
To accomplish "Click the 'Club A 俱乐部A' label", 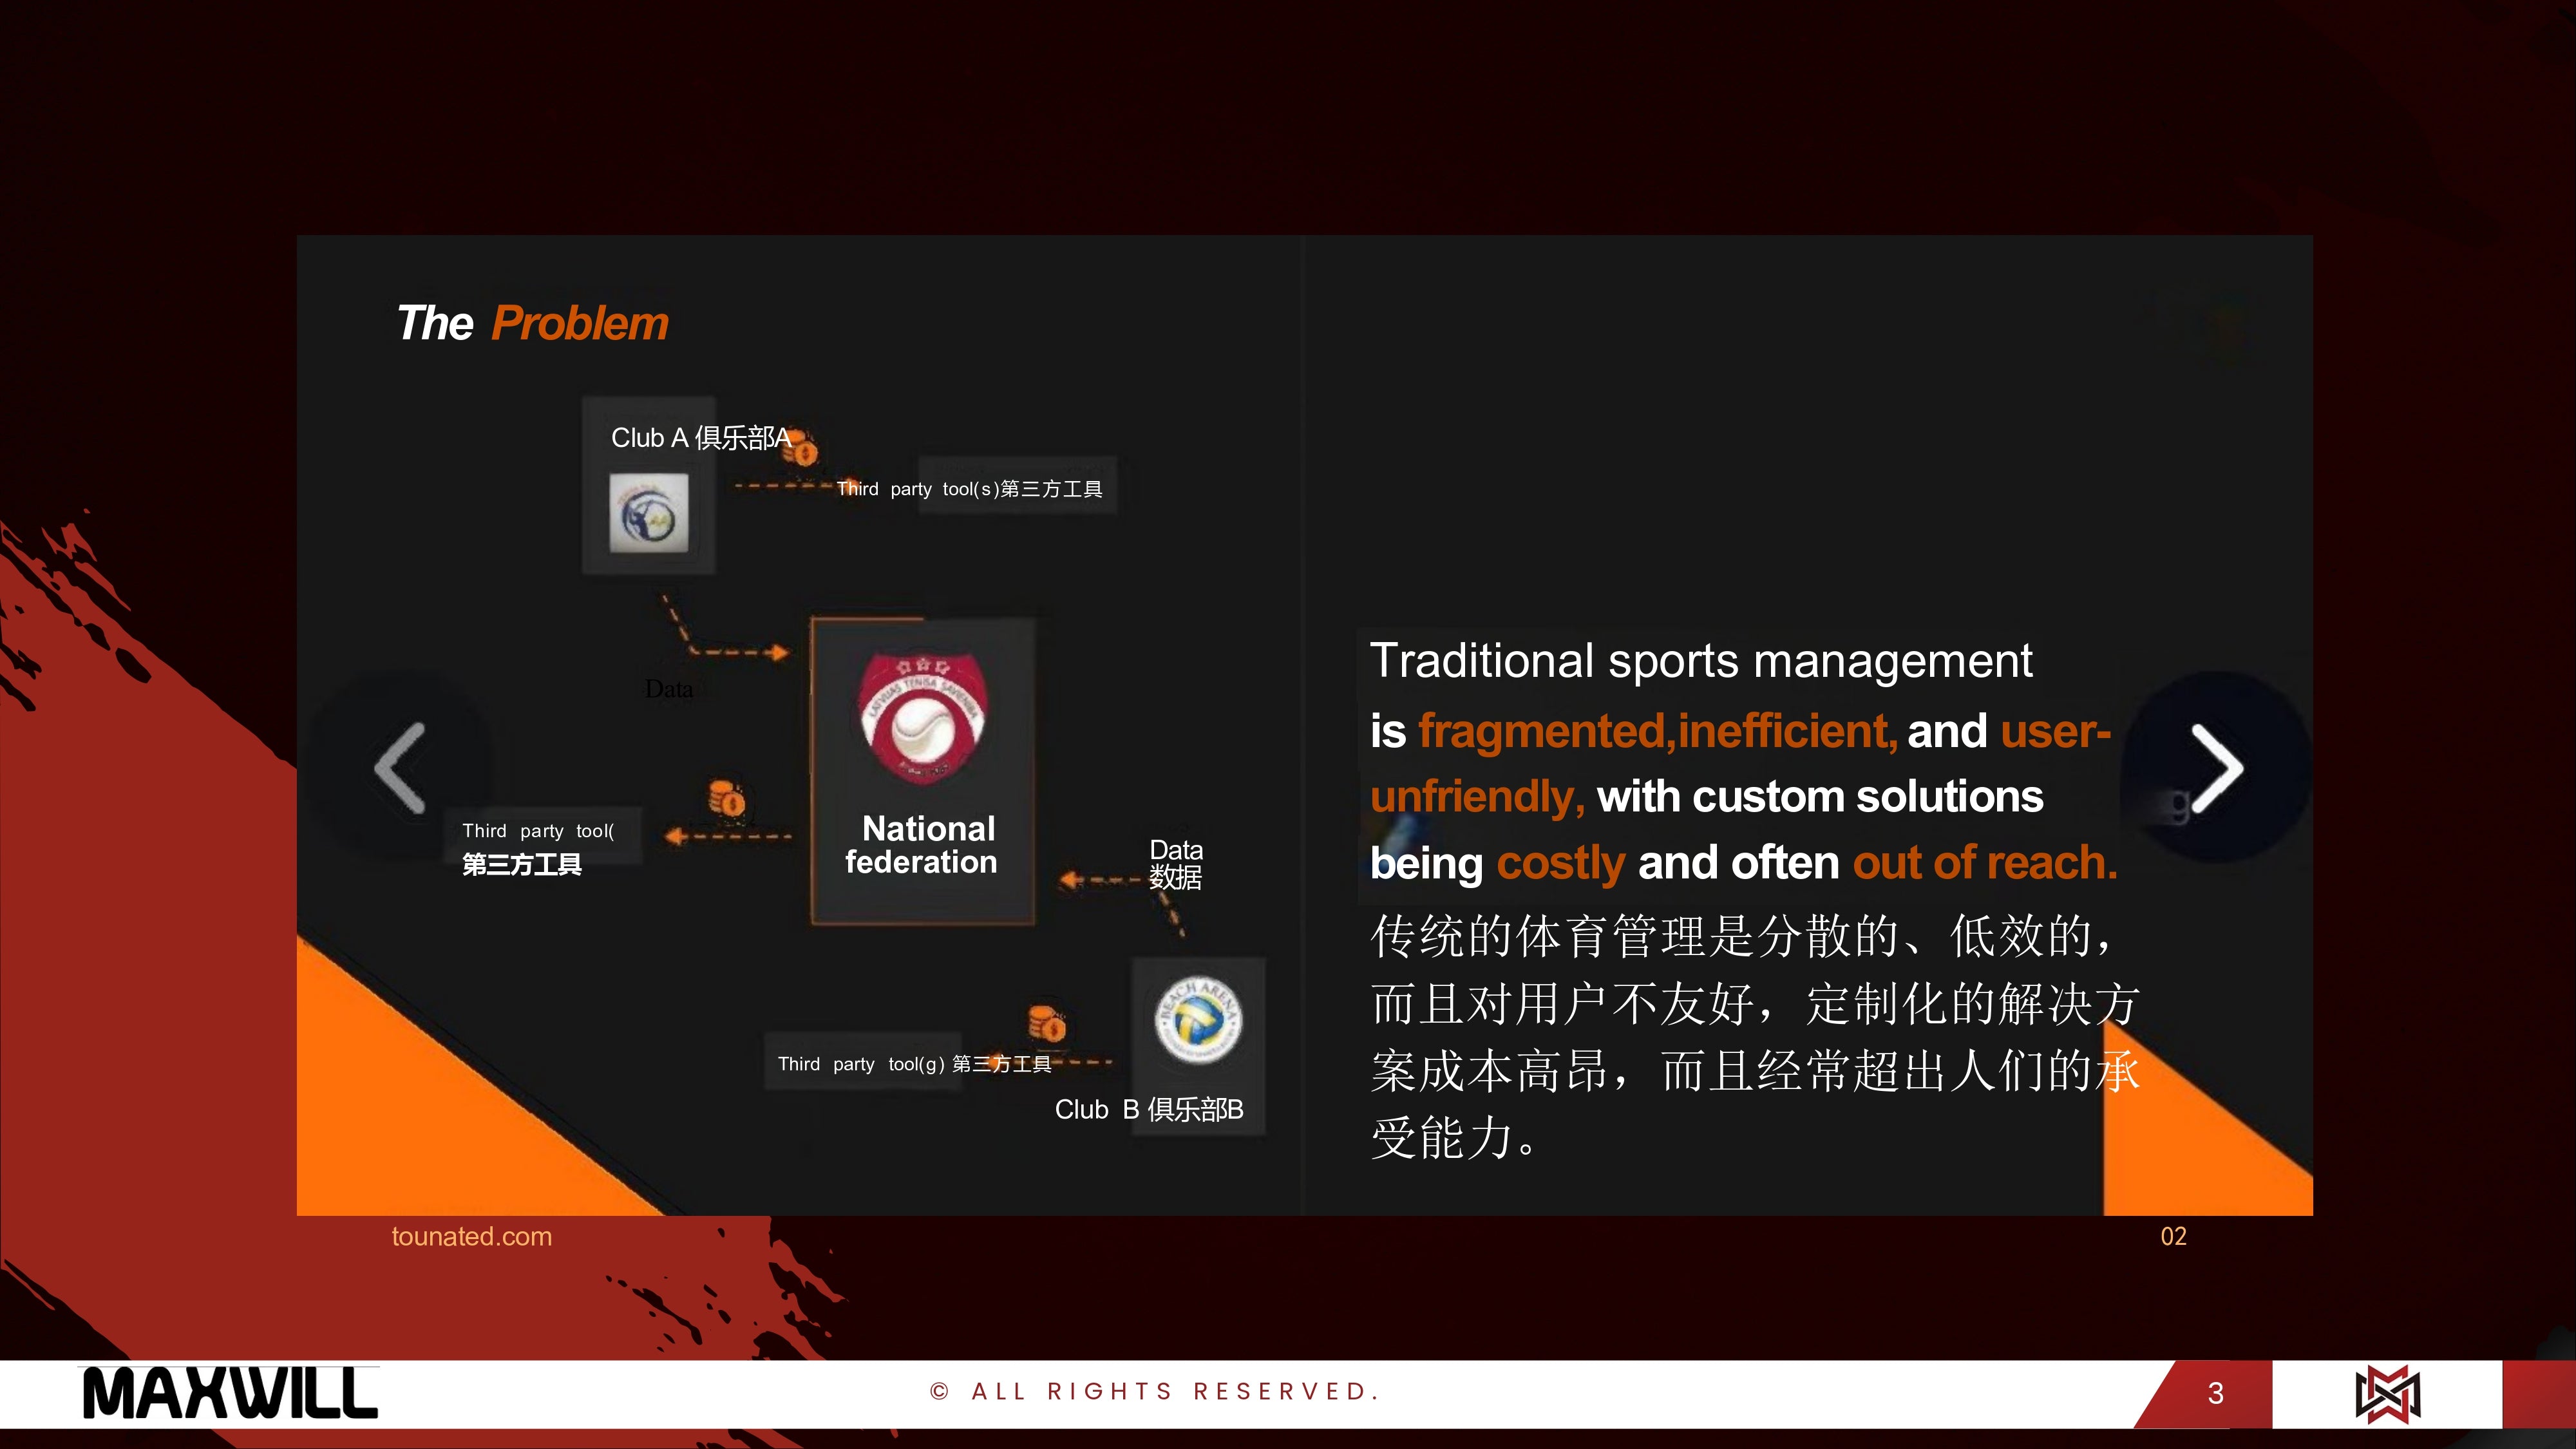I will tap(701, 438).
